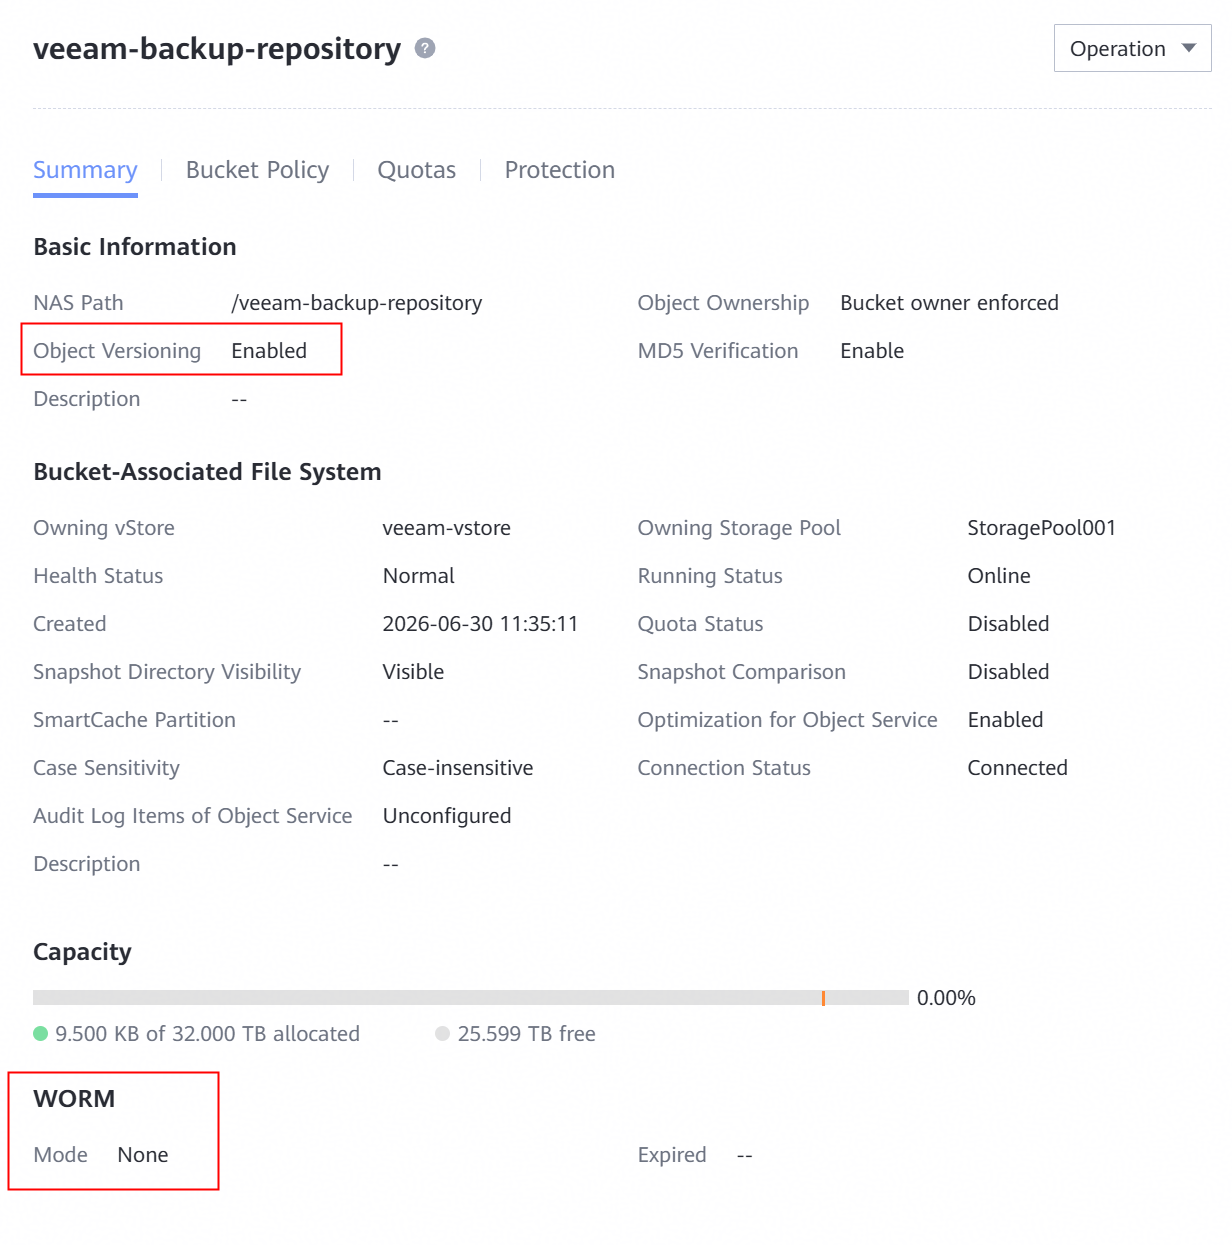Click the Bucket owner enforced value
This screenshot has height=1245, width=1232.
(x=949, y=303)
